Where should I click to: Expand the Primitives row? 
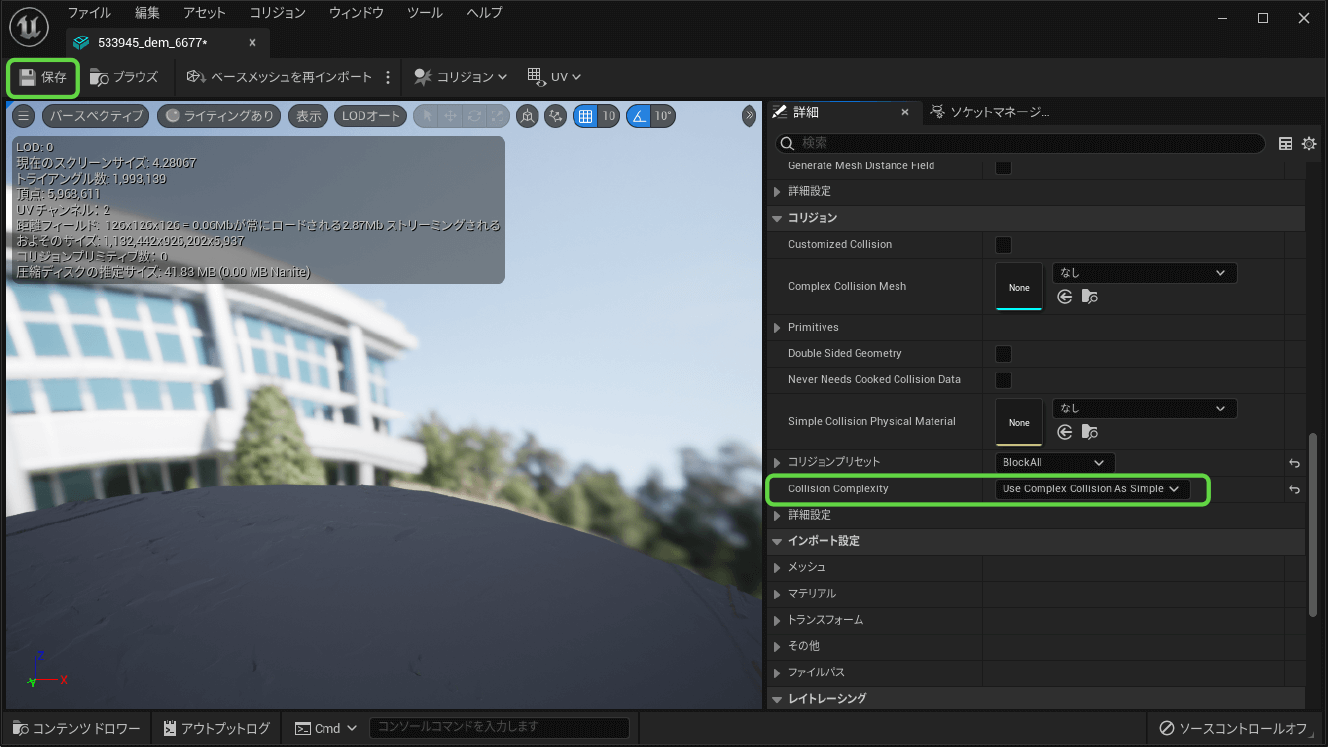778,328
